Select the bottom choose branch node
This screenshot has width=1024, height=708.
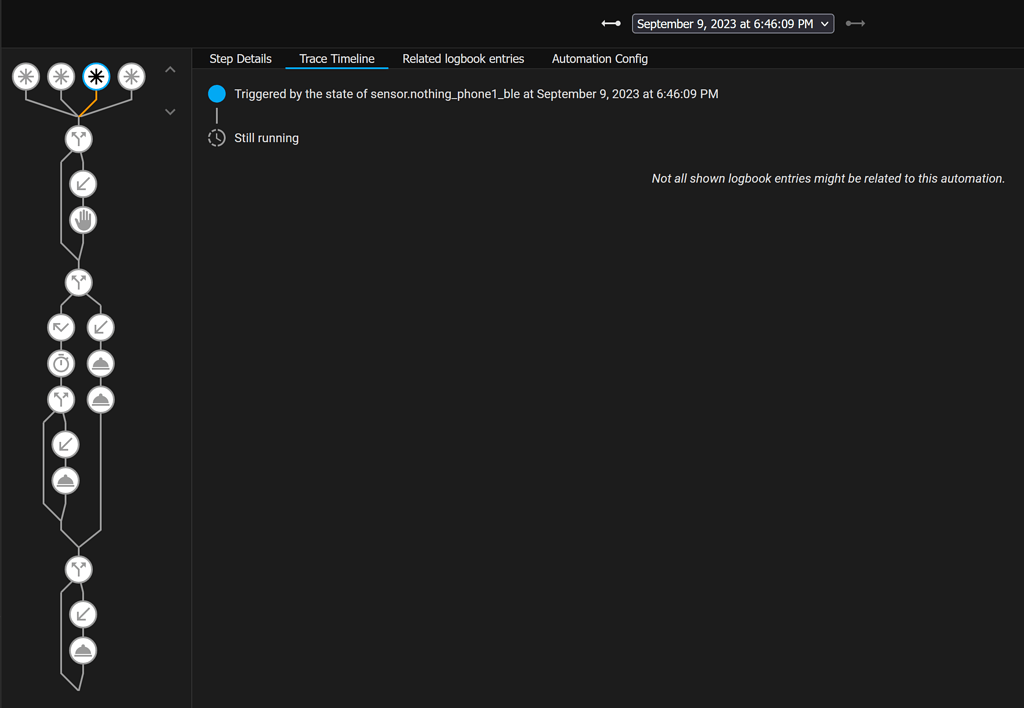coord(79,569)
